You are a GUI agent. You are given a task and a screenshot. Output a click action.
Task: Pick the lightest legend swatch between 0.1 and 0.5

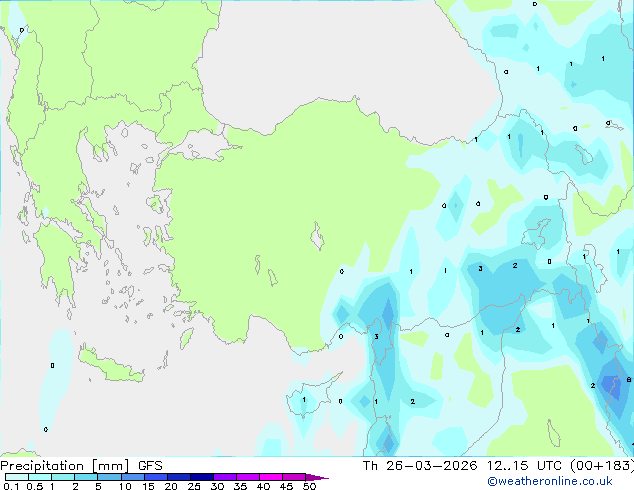(17, 477)
